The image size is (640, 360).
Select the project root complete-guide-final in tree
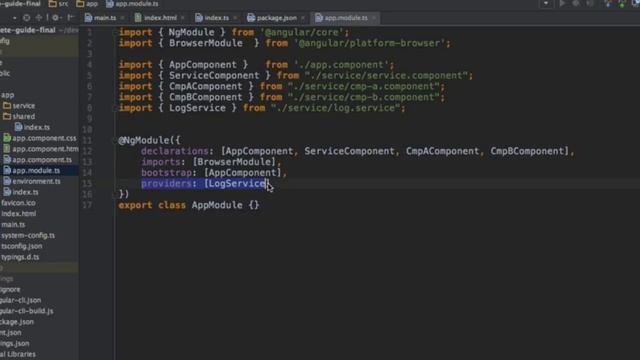pyautogui.click(x=28, y=30)
